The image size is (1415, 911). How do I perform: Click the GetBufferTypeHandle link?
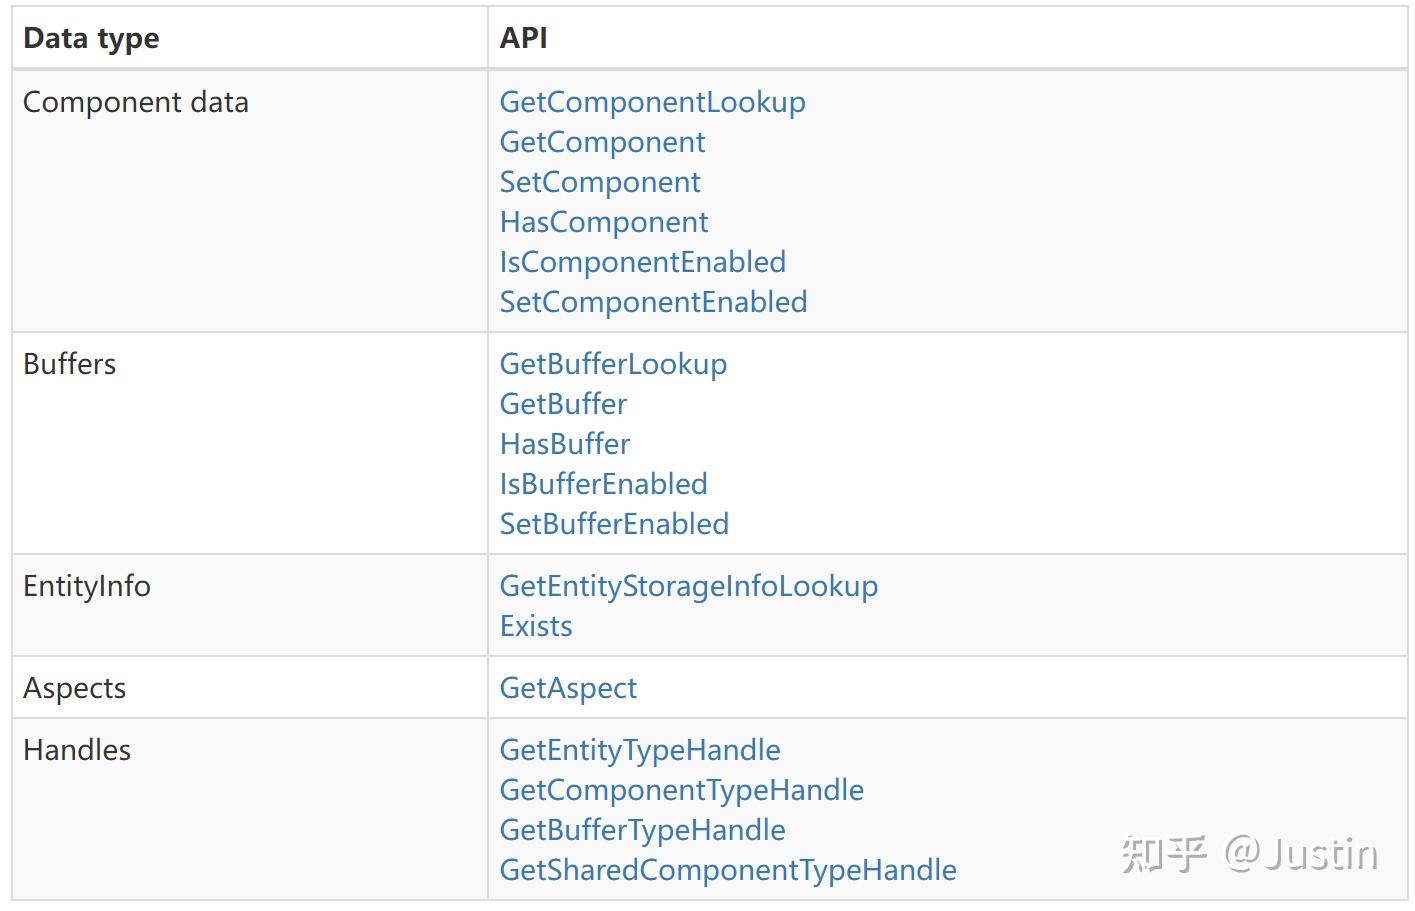[642, 830]
